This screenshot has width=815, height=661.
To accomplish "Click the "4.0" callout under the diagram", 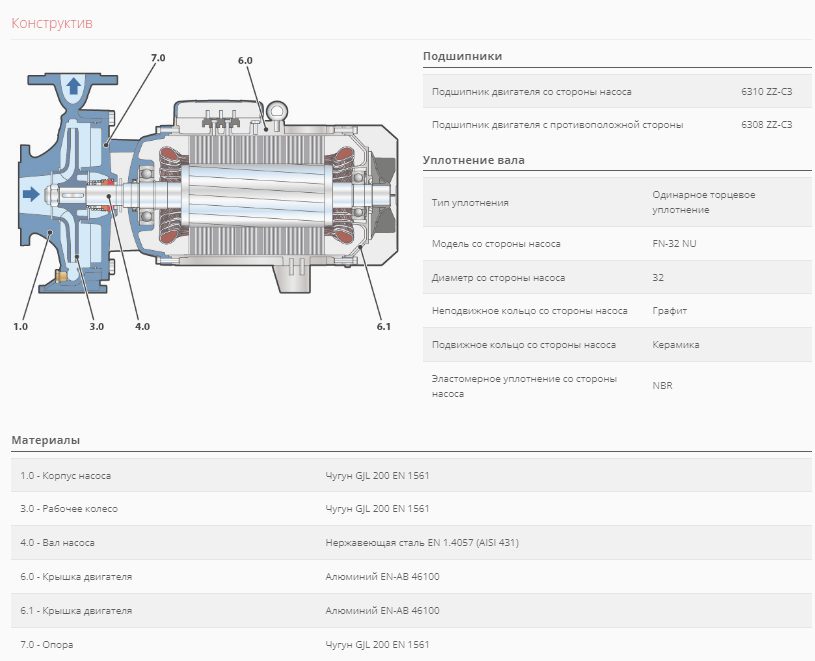I will coord(142,326).
